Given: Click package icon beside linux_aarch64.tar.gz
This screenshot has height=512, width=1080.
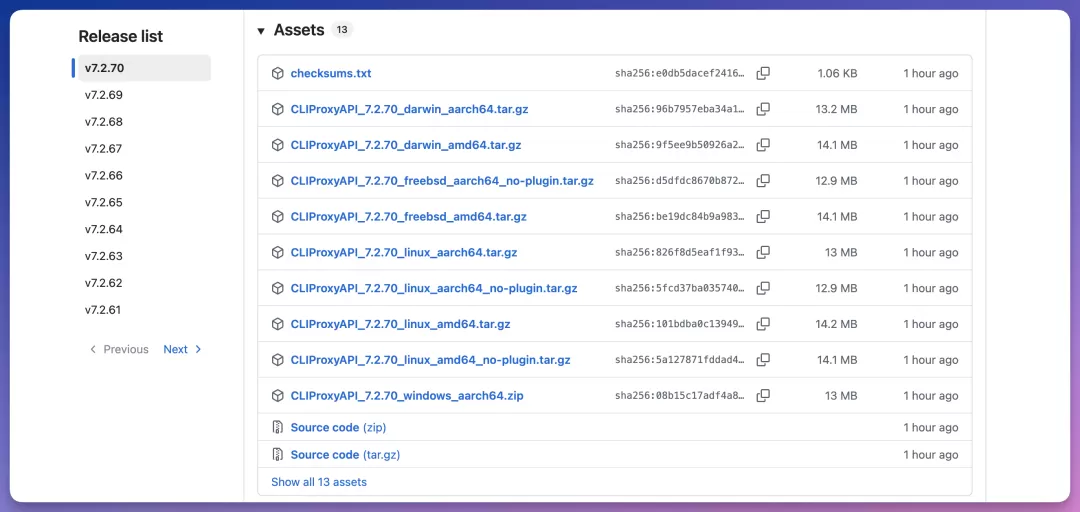Looking at the screenshot, I should coord(278,252).
